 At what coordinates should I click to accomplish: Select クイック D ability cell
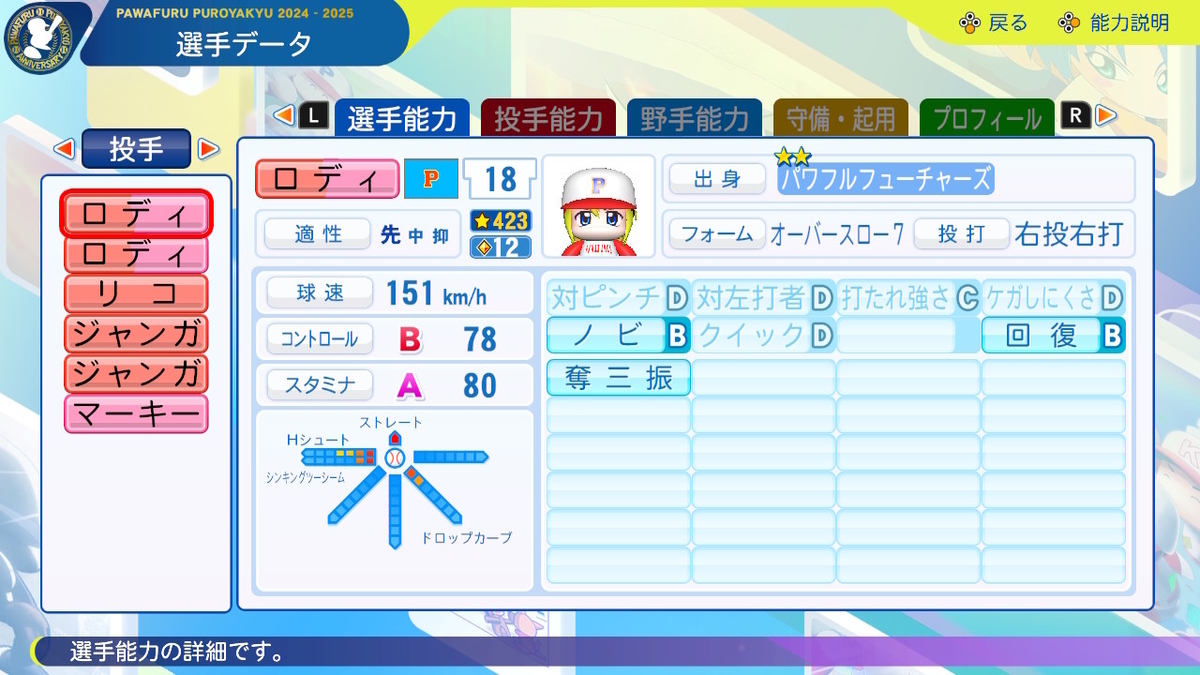click(764, 336)
